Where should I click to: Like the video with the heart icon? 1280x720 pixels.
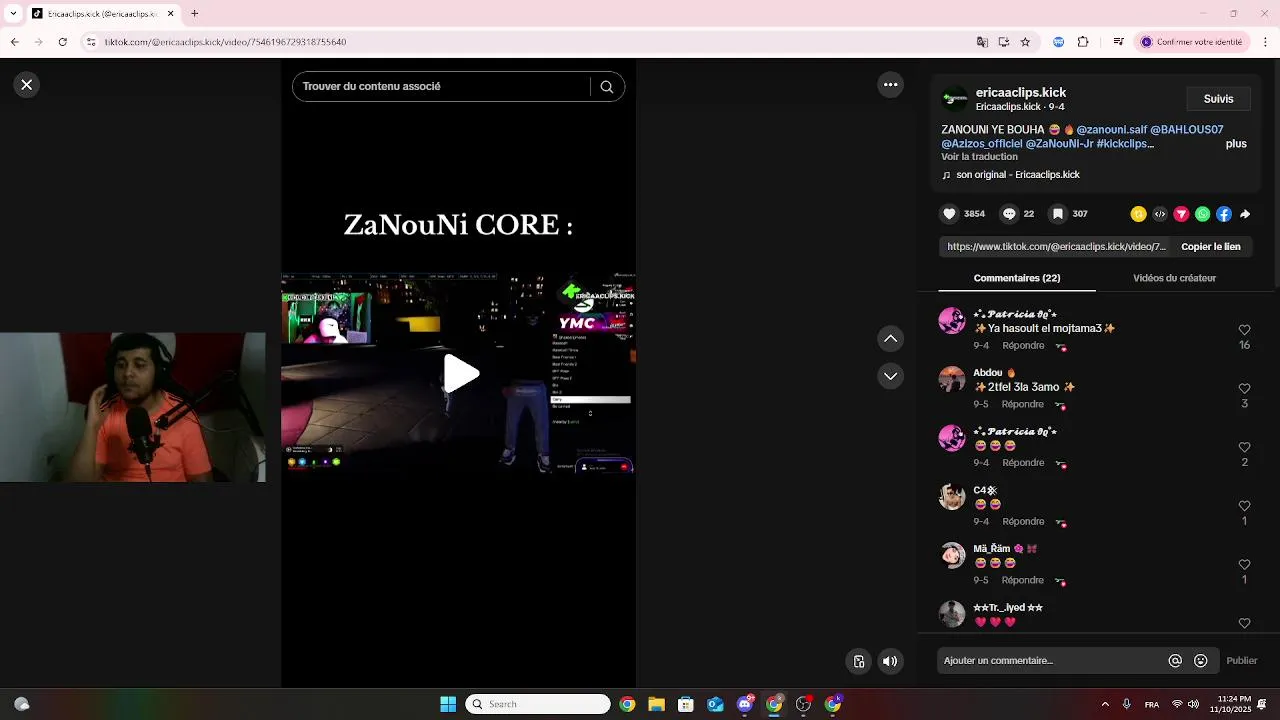tap(950, 214)
